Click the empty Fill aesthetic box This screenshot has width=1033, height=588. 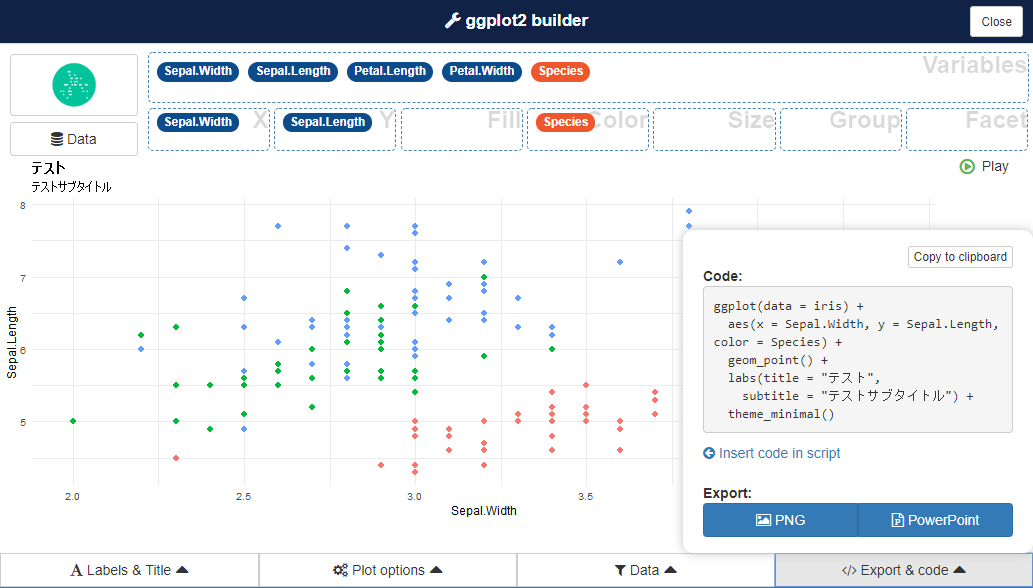[461, 130]
